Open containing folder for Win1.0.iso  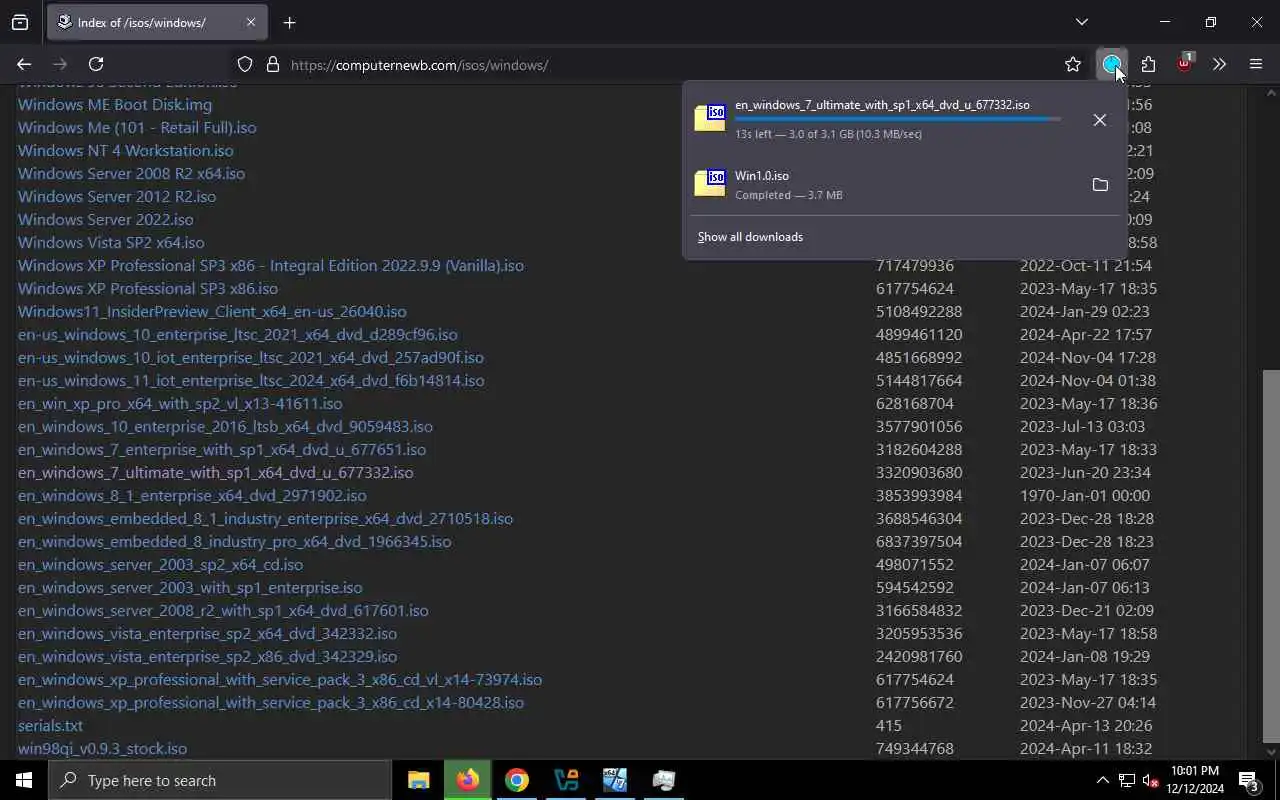[x=1100, y=185]
